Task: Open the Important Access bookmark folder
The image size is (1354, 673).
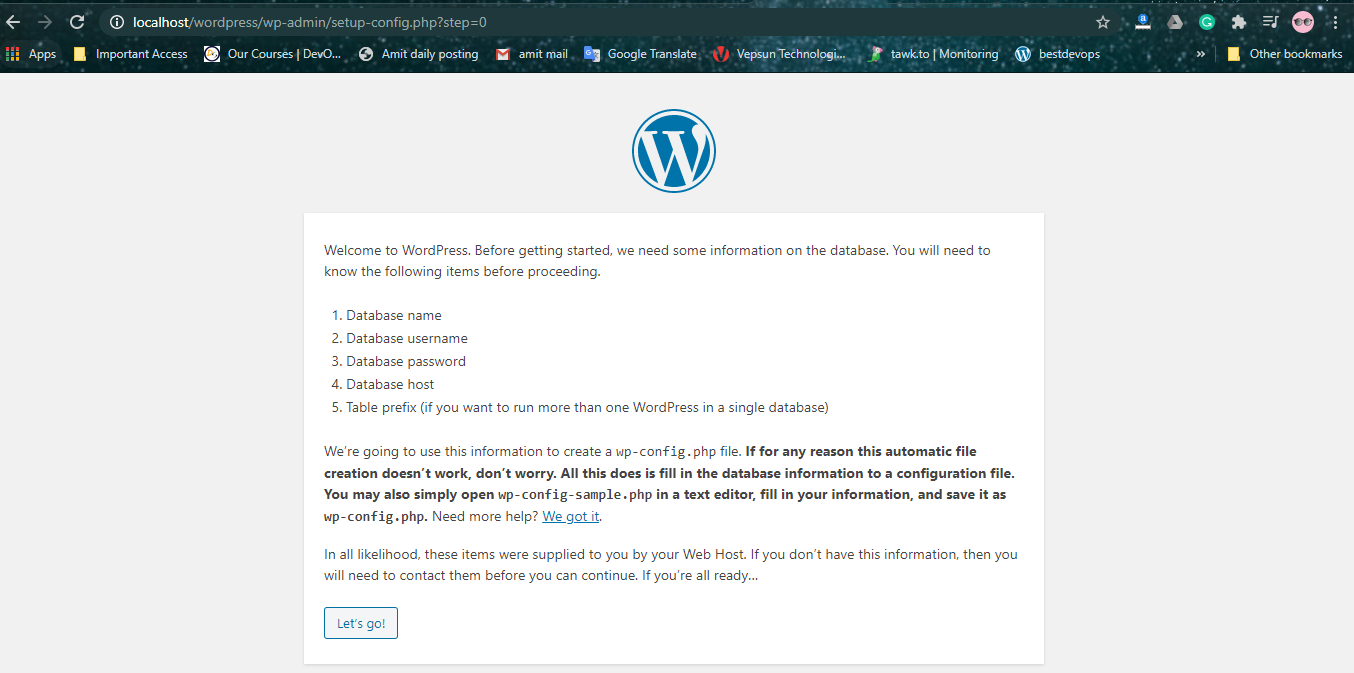Action: [x=130, y=54]
